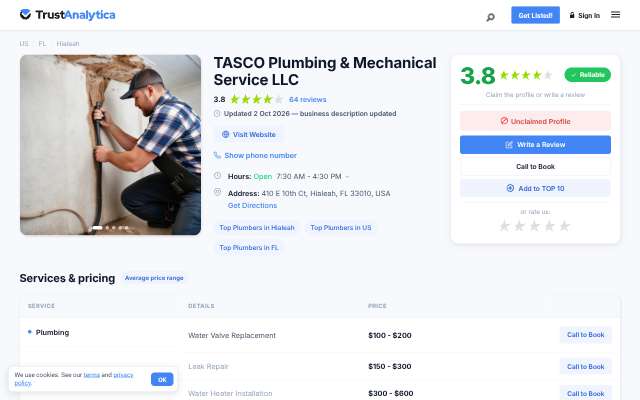Screen dimensions: 640x400
Task: Call to Book Water Valve Replacement
Action: (x=585, y=335)
